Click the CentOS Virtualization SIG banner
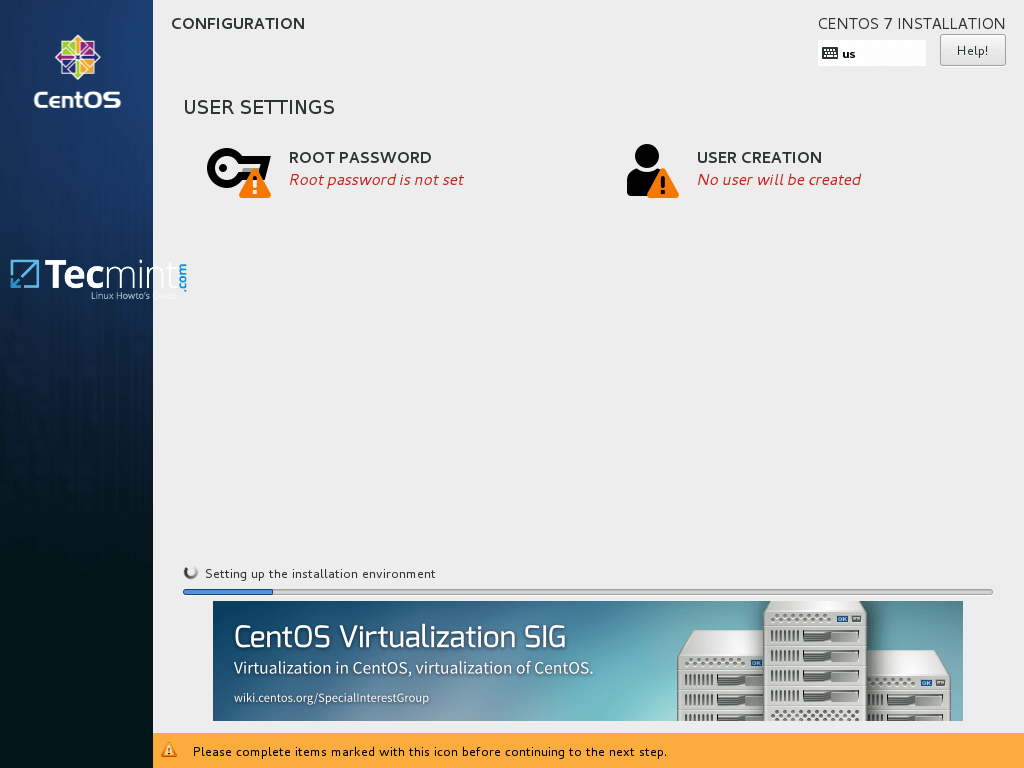Viewport: 1024px width, 768px height. pyautogui.click(x=587, y=661)
